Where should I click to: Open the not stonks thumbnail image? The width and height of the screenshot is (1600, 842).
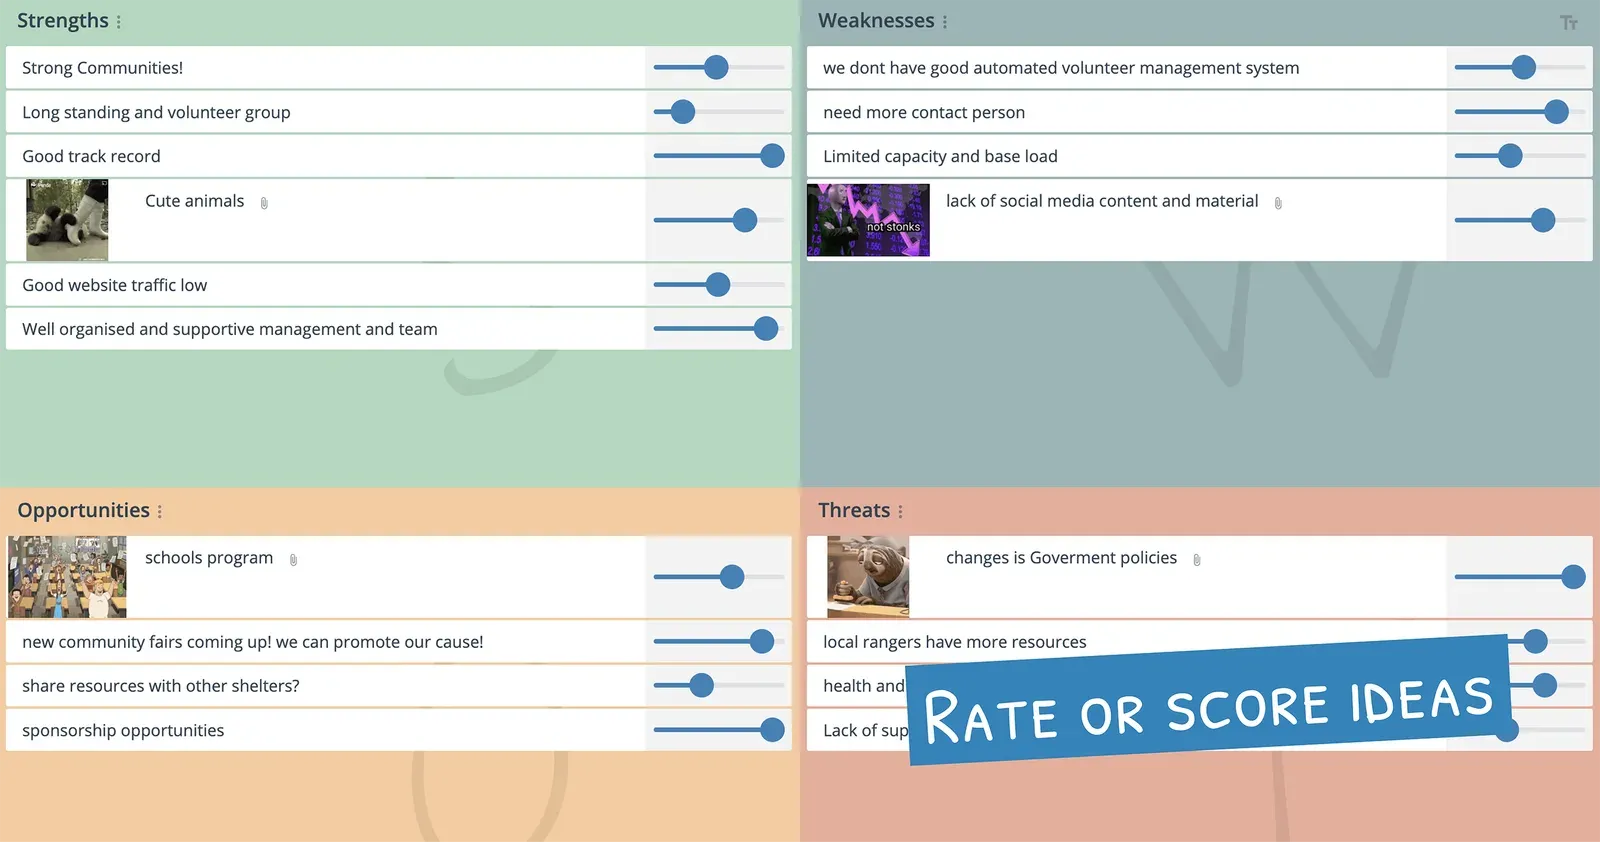tap(868, 220)
